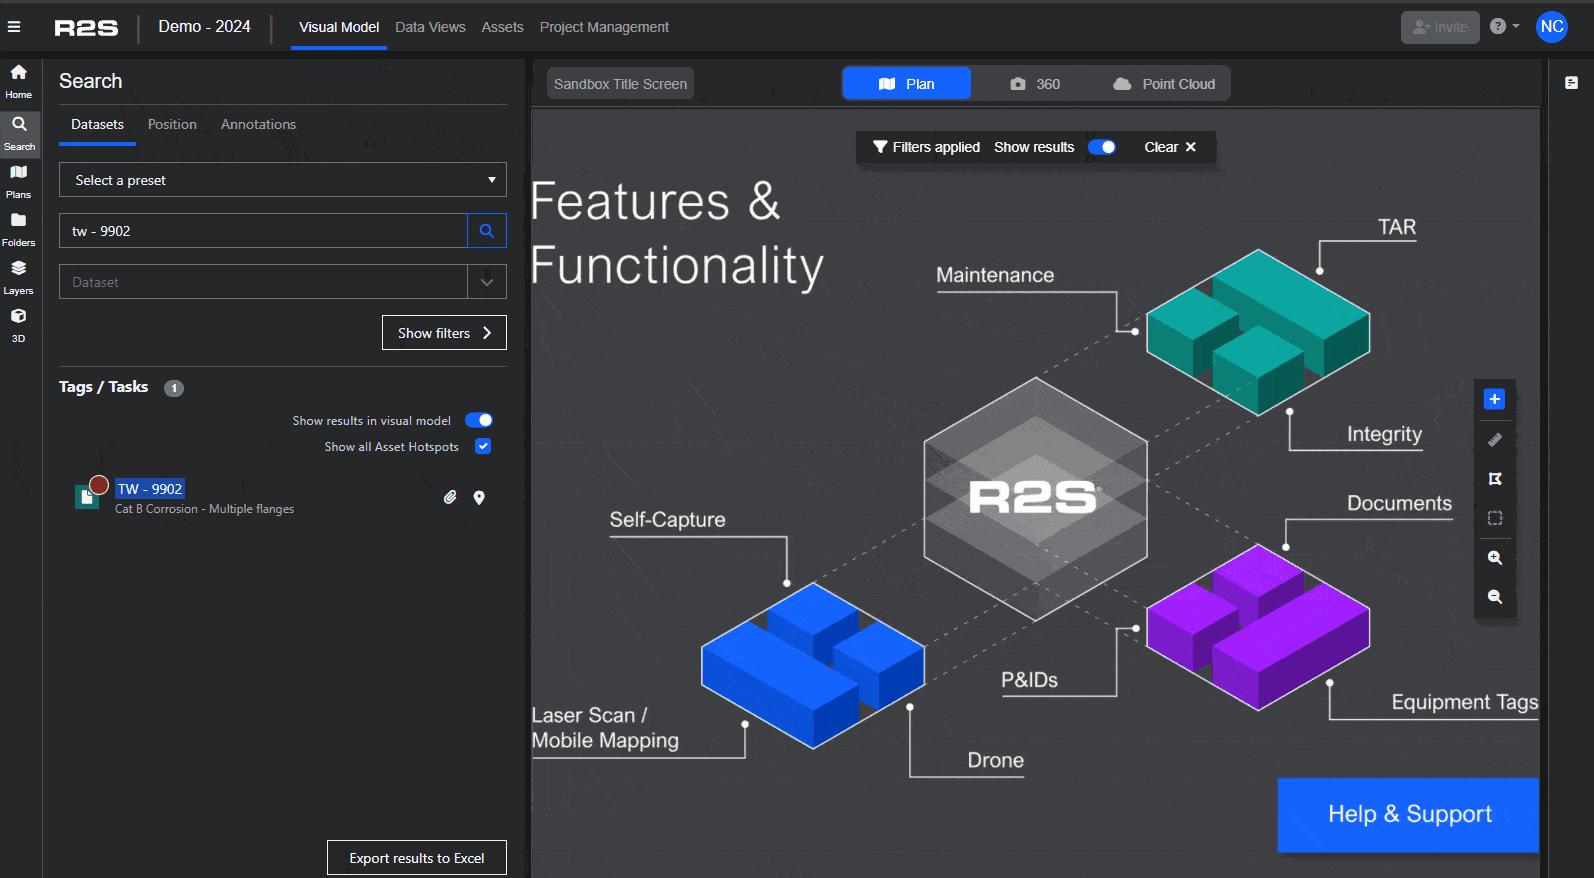Switch to Data Views tab

430,27
